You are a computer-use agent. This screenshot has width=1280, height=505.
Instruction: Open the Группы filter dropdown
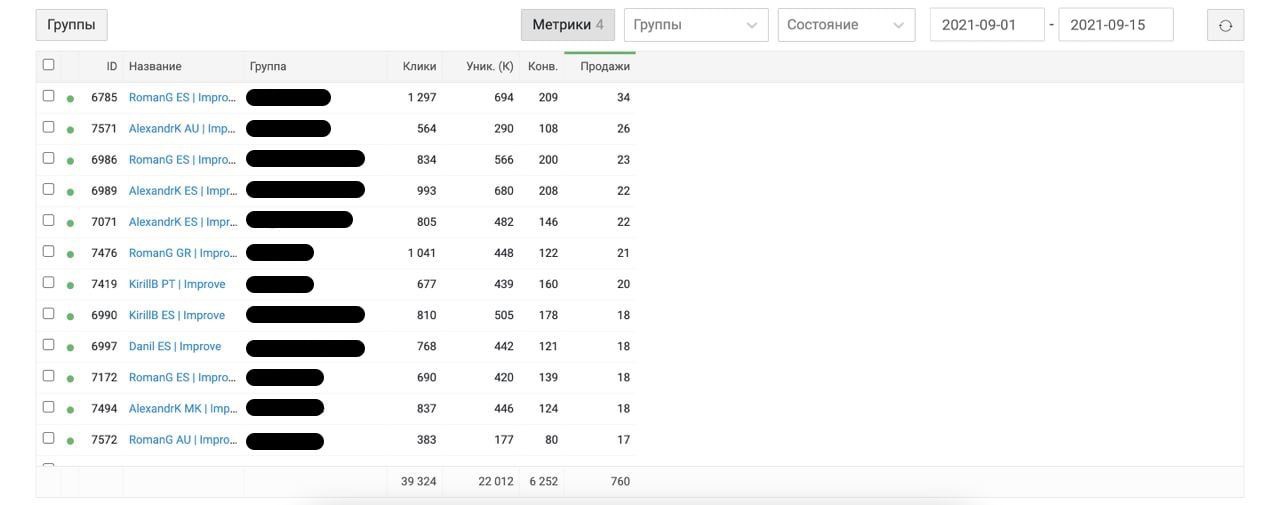click(x=696, y=25)
